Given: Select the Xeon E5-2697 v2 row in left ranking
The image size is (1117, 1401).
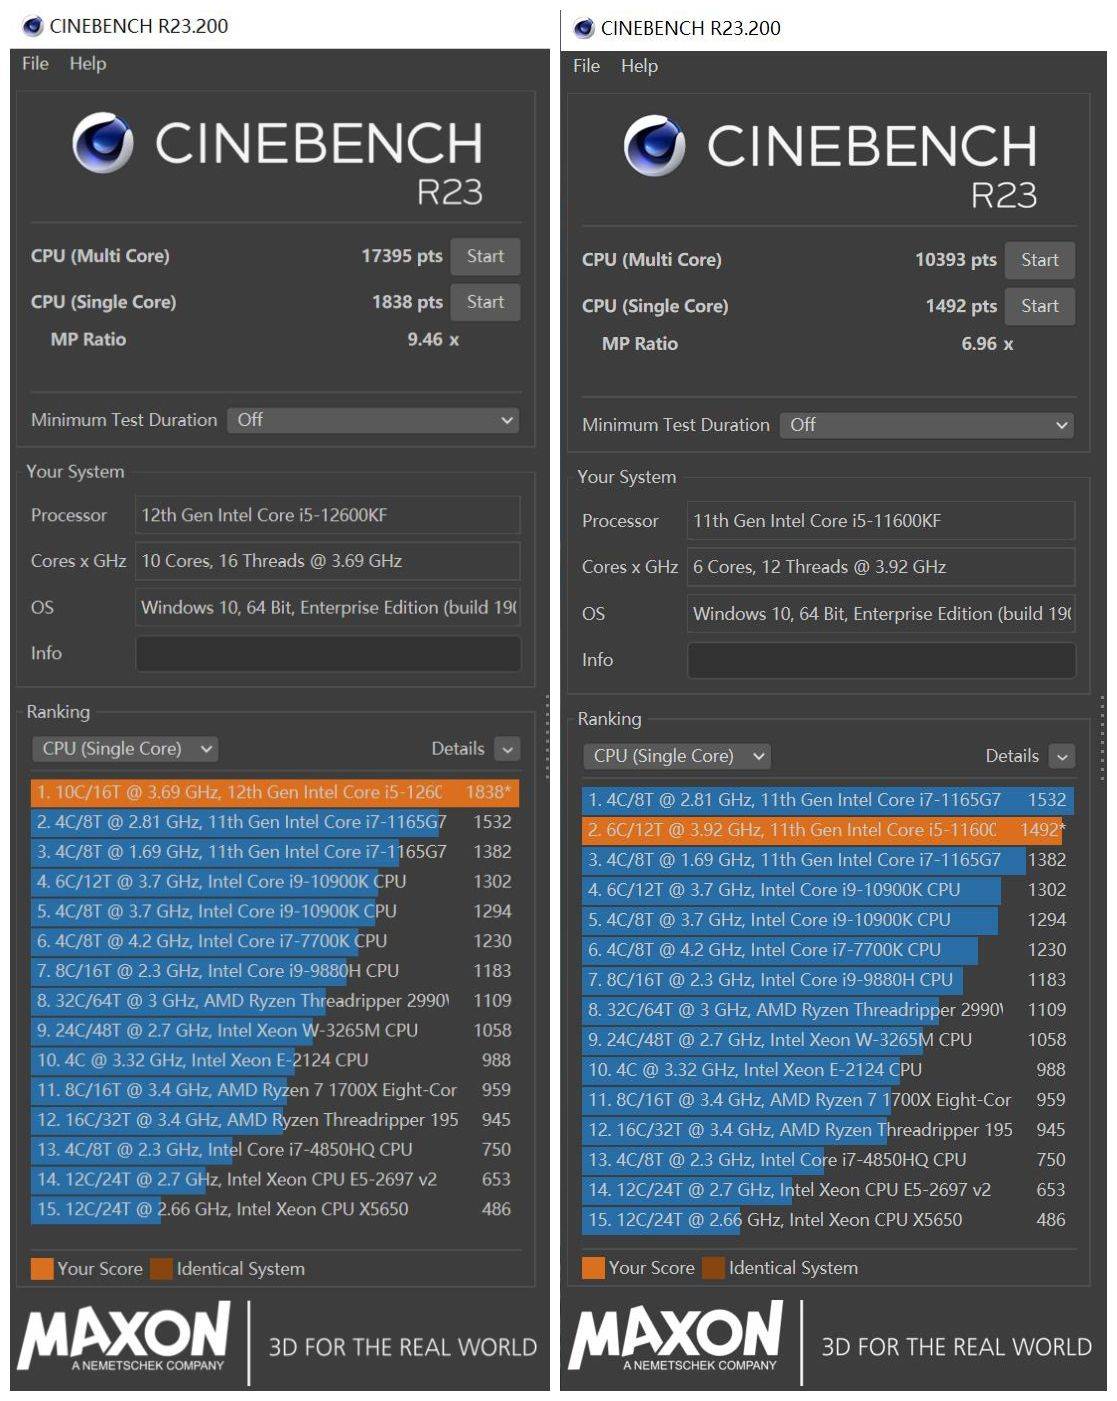Looking at the screenshot, I should click(275, 1179).
